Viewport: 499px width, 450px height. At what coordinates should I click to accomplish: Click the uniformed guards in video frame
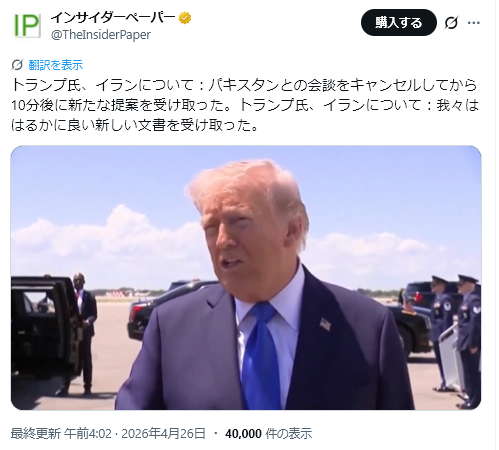tap(455, 340)
